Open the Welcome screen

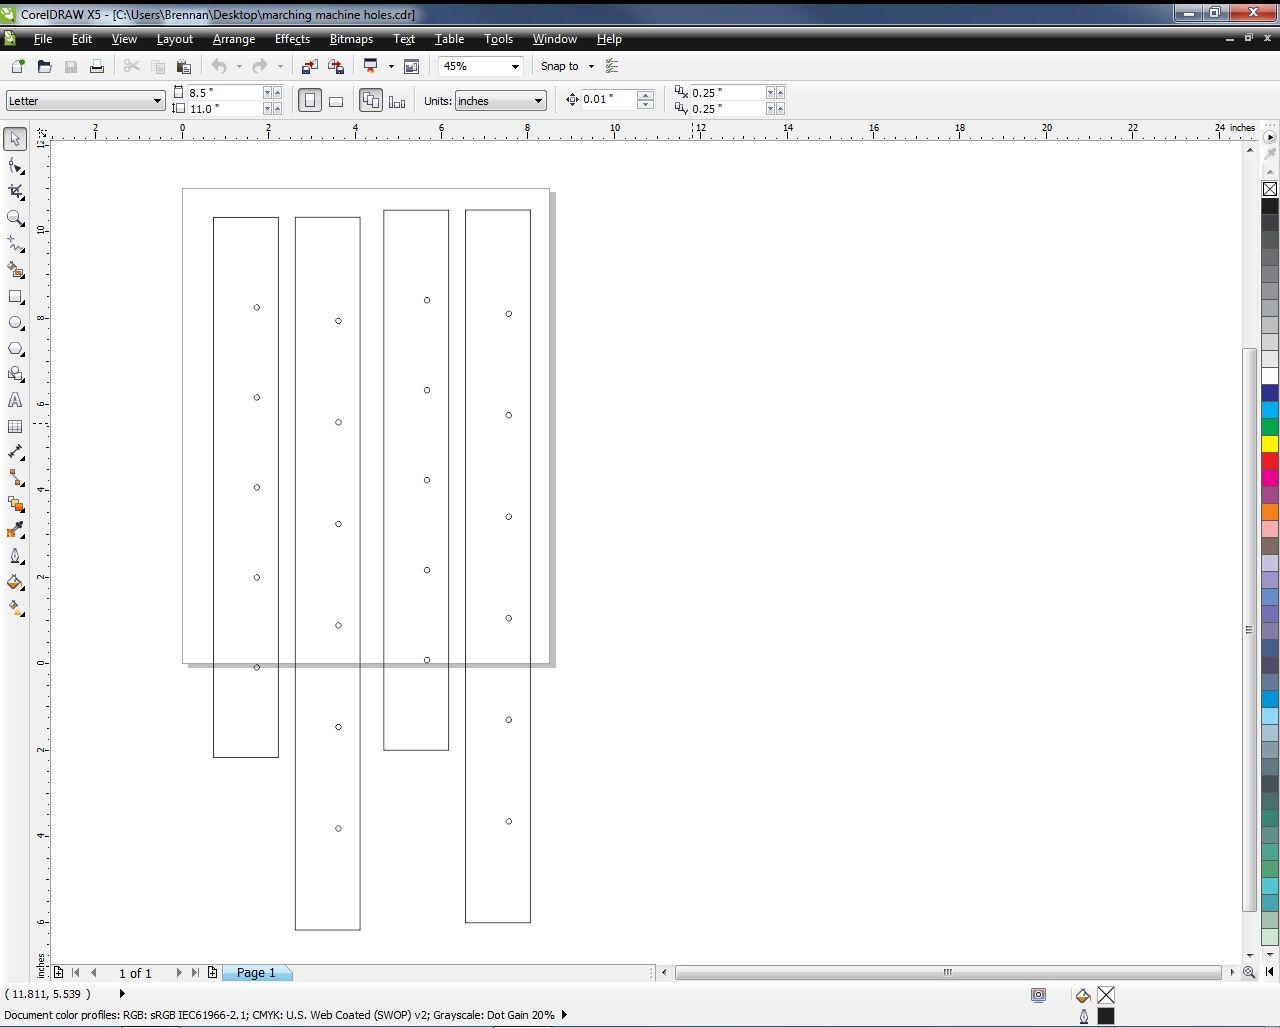point(411,66)
